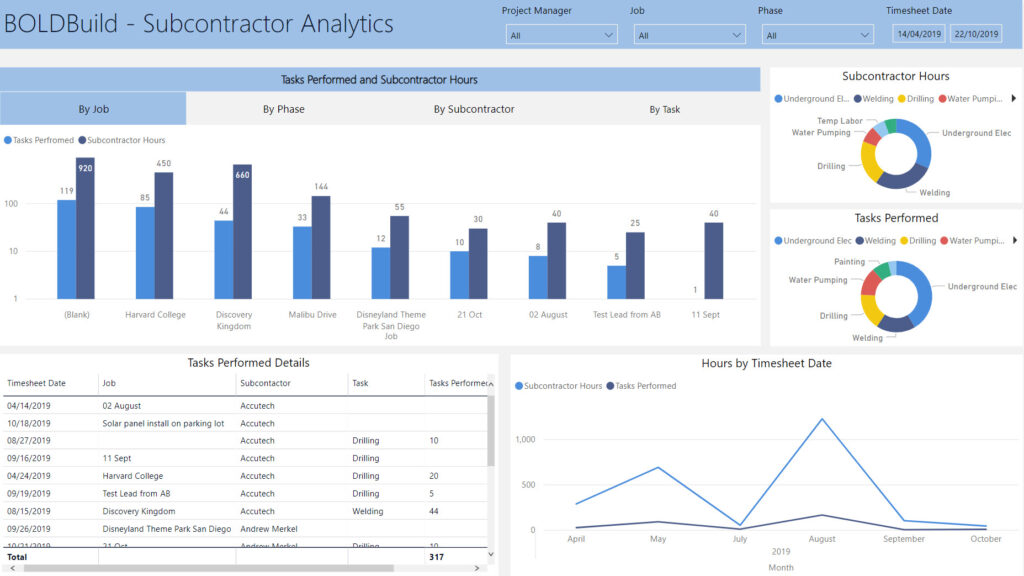Click the timesheet start date field 14/04/2019
Image resolution: width=1024 pixels, height=576 pixels.
click(x=918, y=34)
